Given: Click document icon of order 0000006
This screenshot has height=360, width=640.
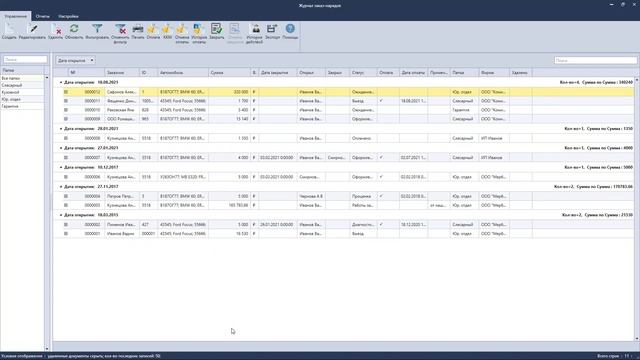Looking at the screenshot, I should [66, 177].
